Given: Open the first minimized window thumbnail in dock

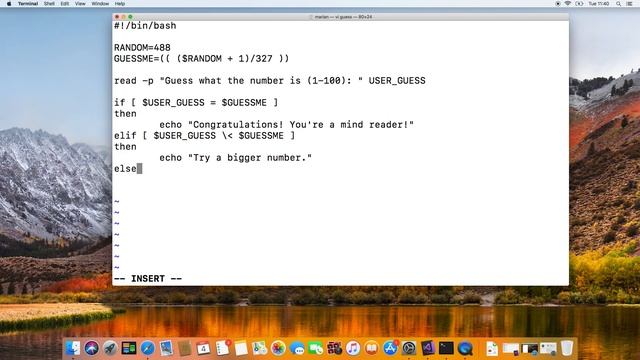Looking at the screenshot, I should pos(511,349).
